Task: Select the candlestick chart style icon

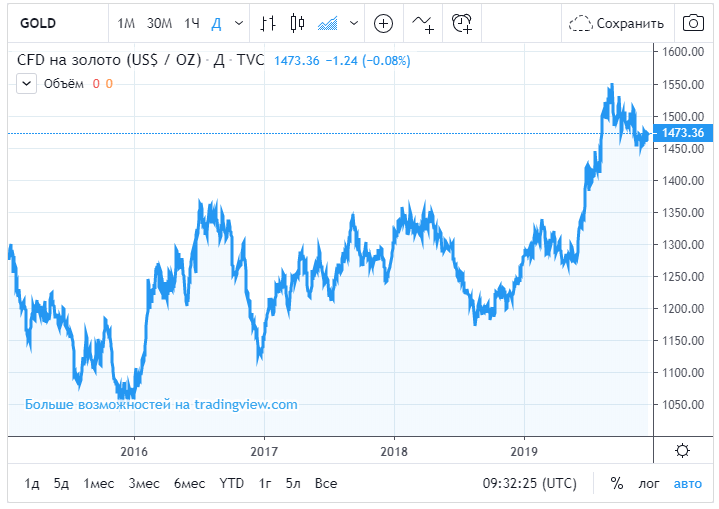Action: (x=298, y=23)
